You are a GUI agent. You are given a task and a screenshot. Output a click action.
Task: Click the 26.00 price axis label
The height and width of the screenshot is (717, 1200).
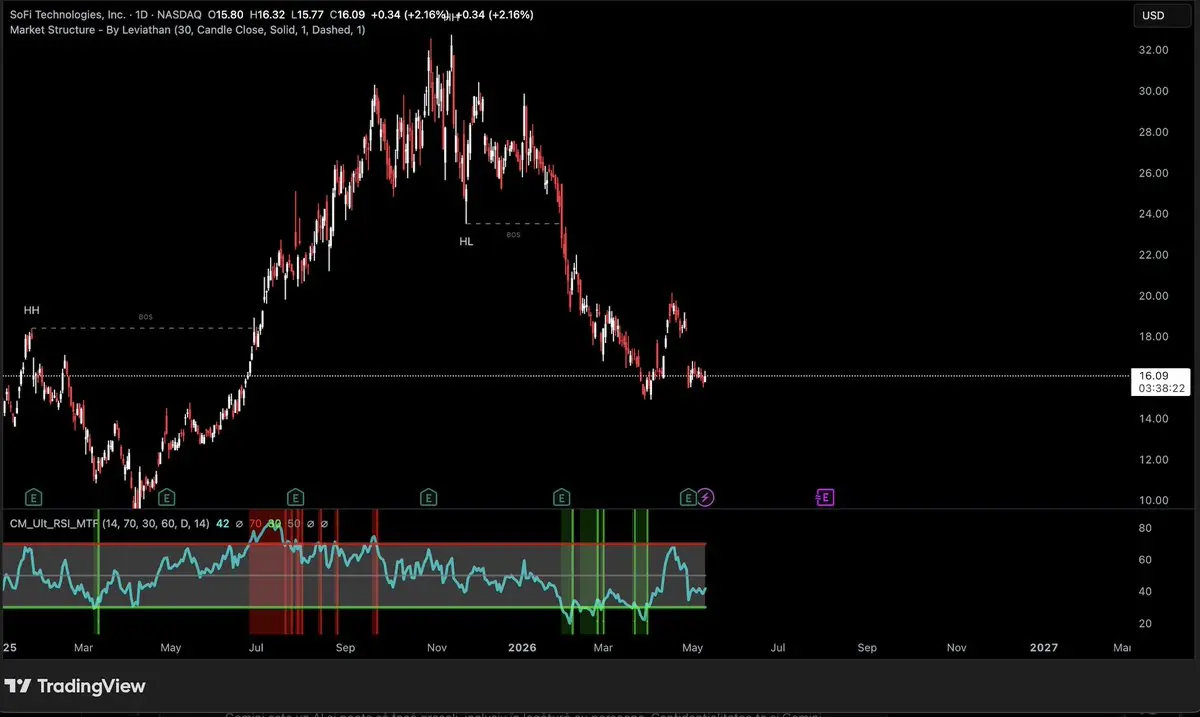coord(1155,173)
